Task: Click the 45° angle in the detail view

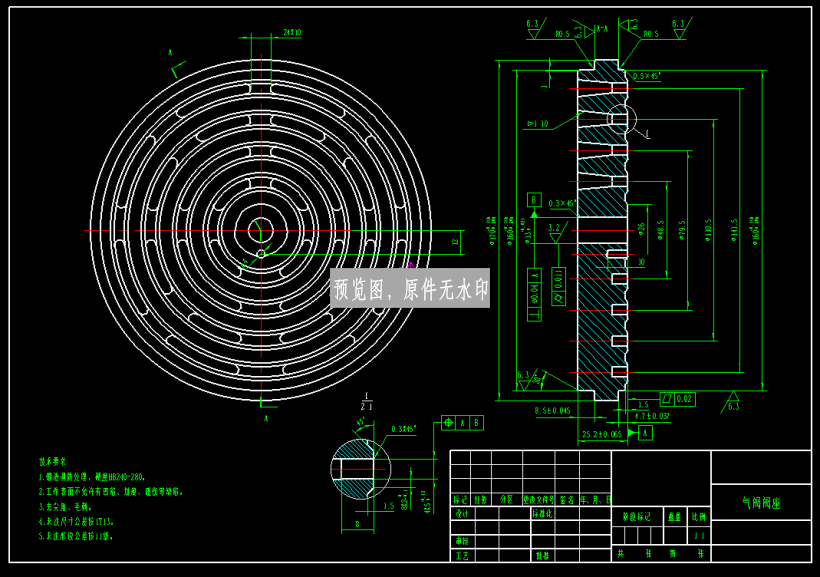Action: pos(361,422)
